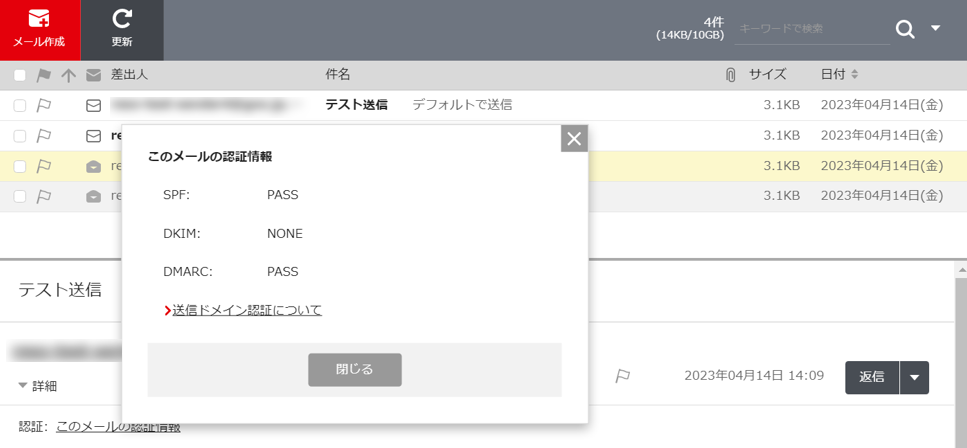Open the 送信ドメイン認証について link
This screenshot has height=448, width=967.
pyautogui.click(x=247, y=310)
